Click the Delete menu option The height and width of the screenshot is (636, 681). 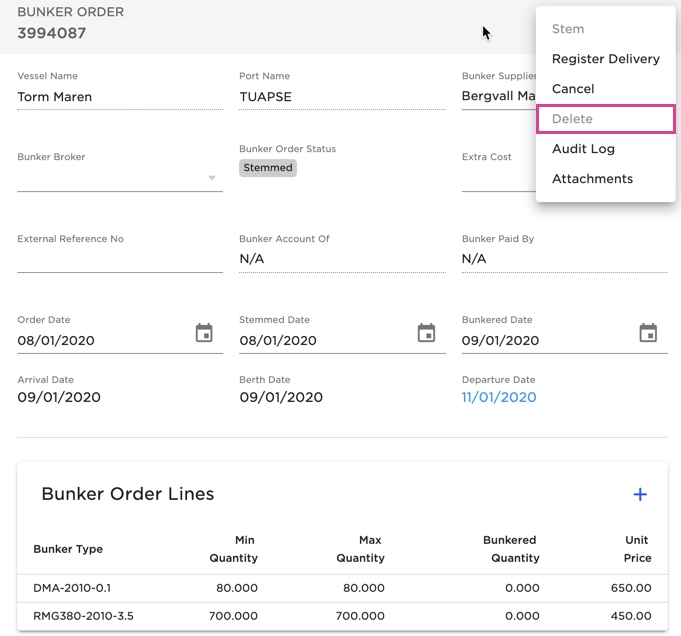coord(573,119)
